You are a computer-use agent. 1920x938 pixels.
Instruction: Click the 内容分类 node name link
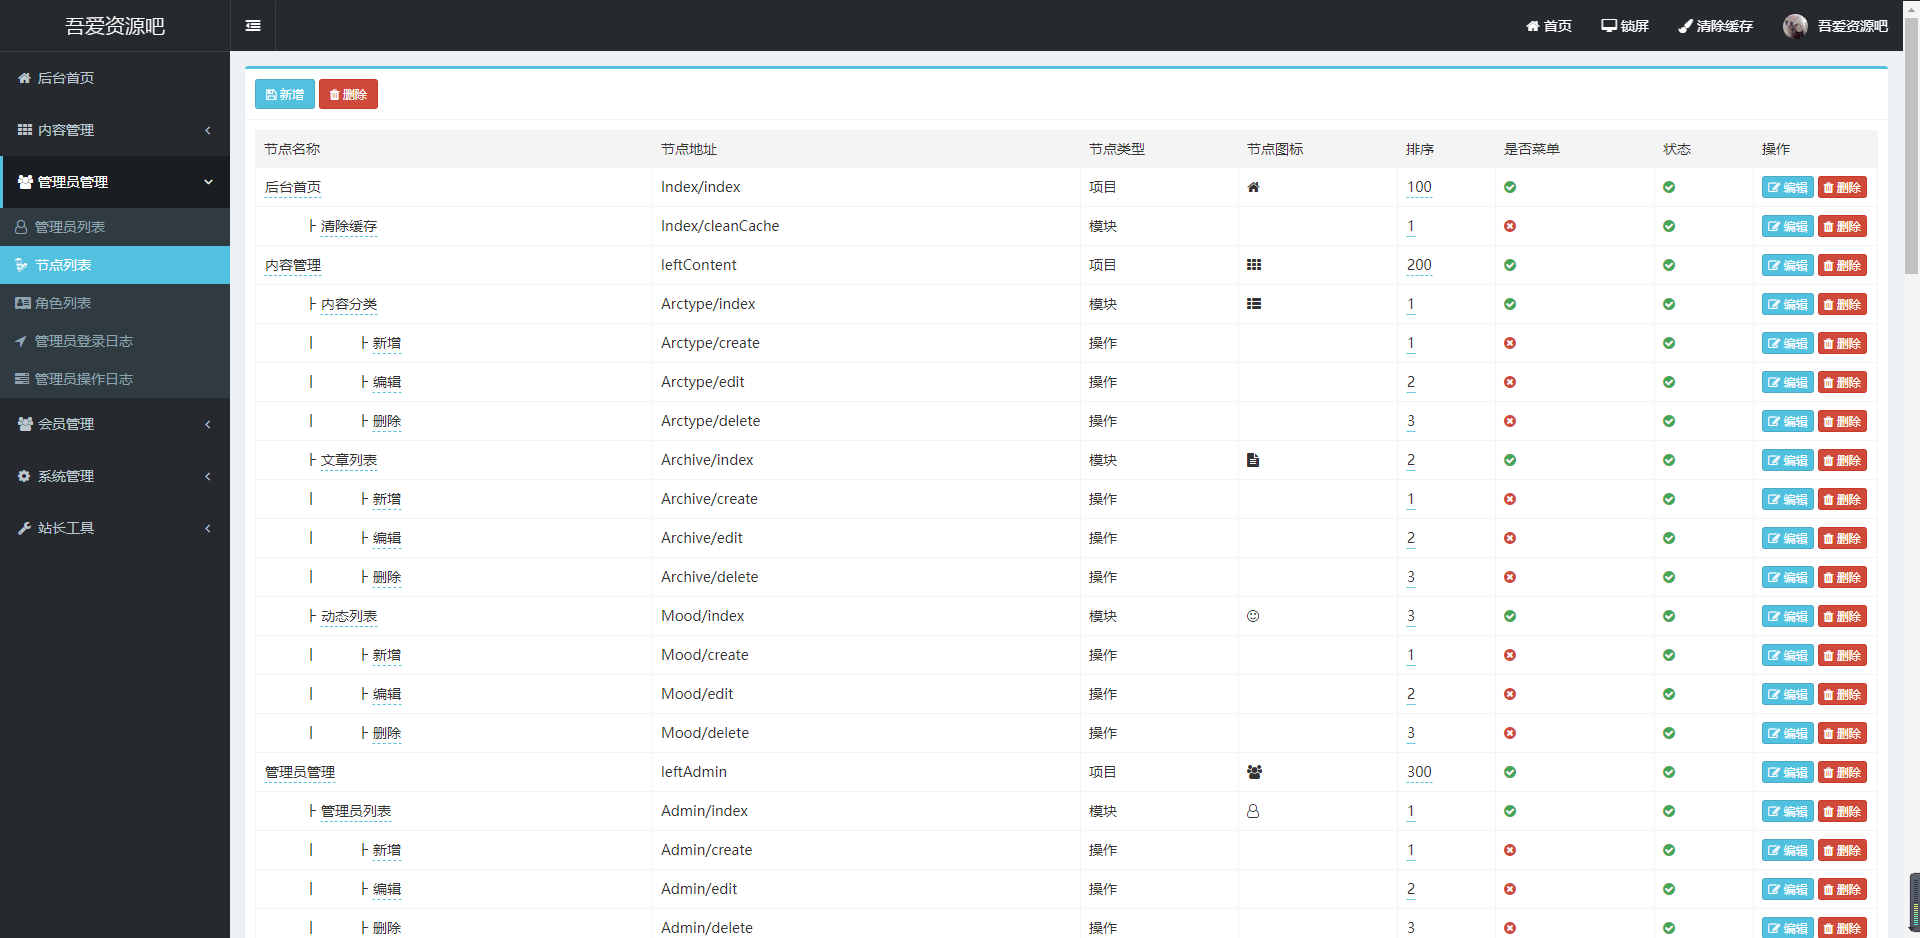349,304
